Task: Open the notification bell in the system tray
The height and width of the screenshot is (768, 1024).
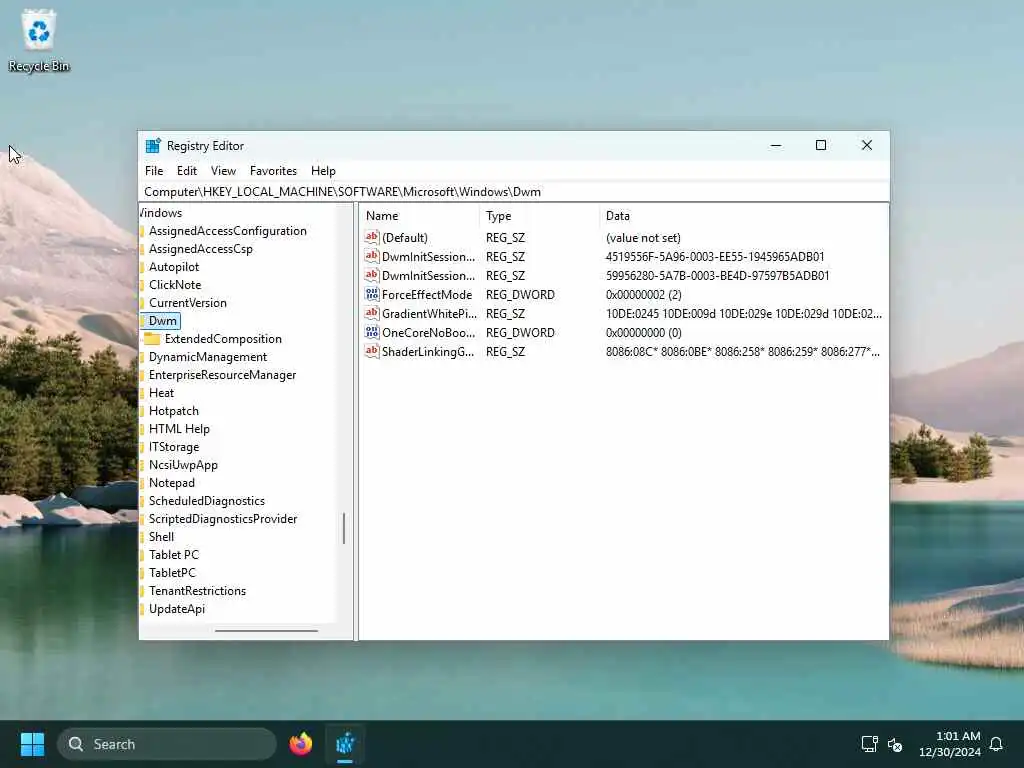Action: click(x=996, y=744)
